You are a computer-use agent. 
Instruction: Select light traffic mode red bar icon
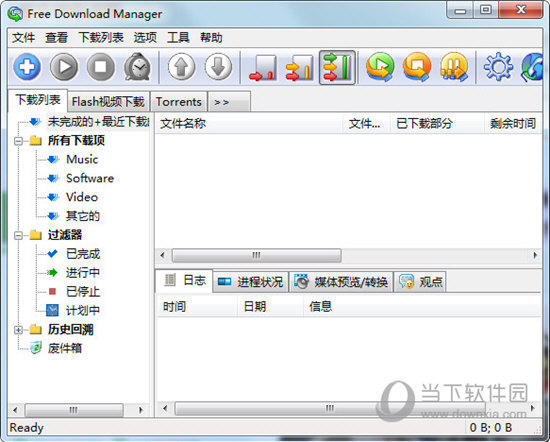(x=262, y=68)
